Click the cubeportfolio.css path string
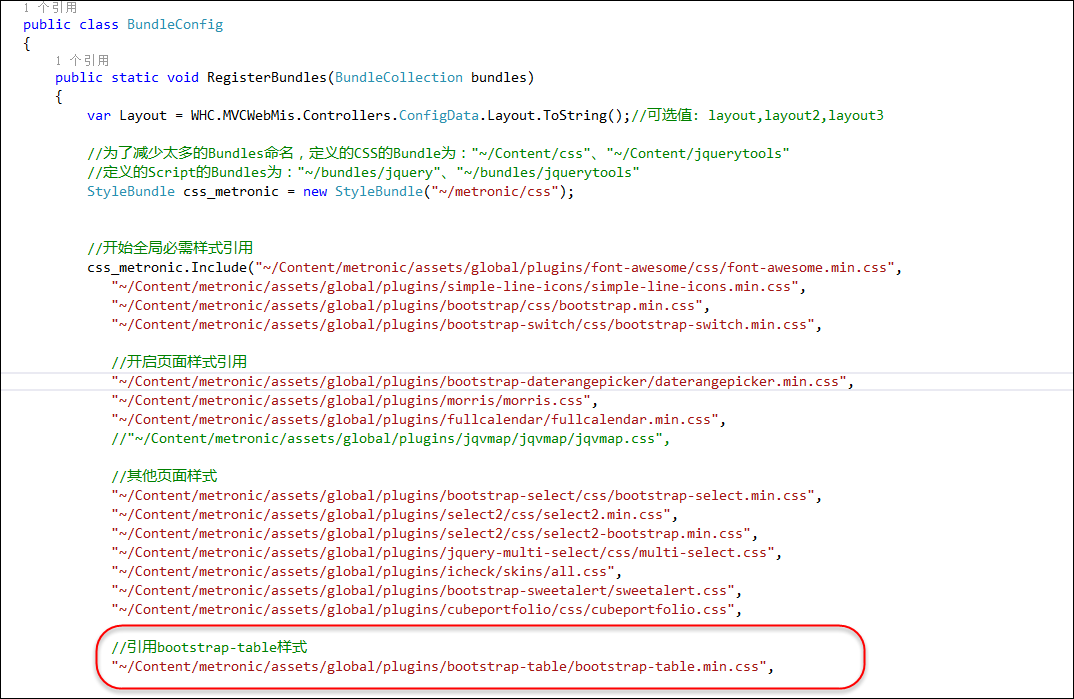 (x=425, y=610)
